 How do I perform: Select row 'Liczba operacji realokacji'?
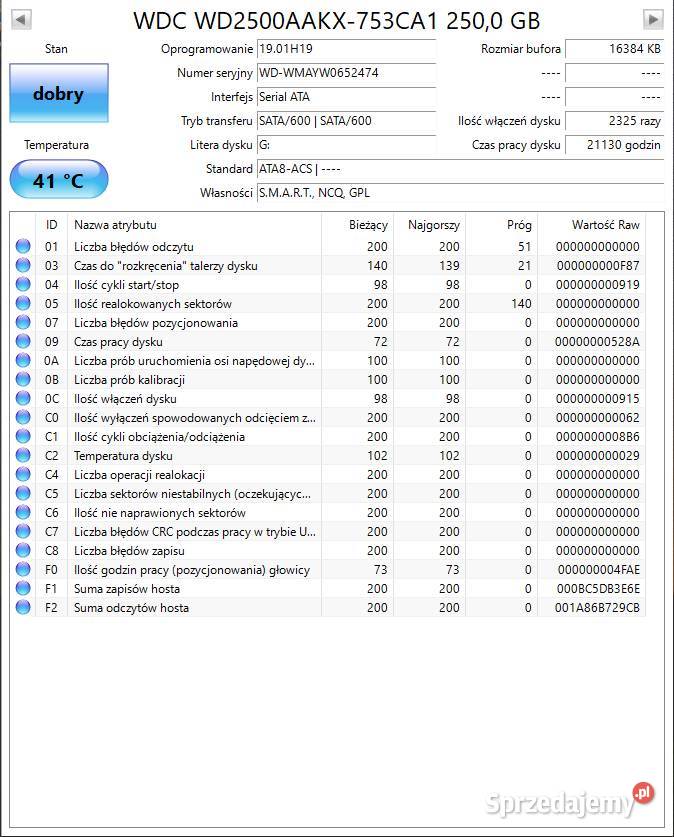coord(328,474)
